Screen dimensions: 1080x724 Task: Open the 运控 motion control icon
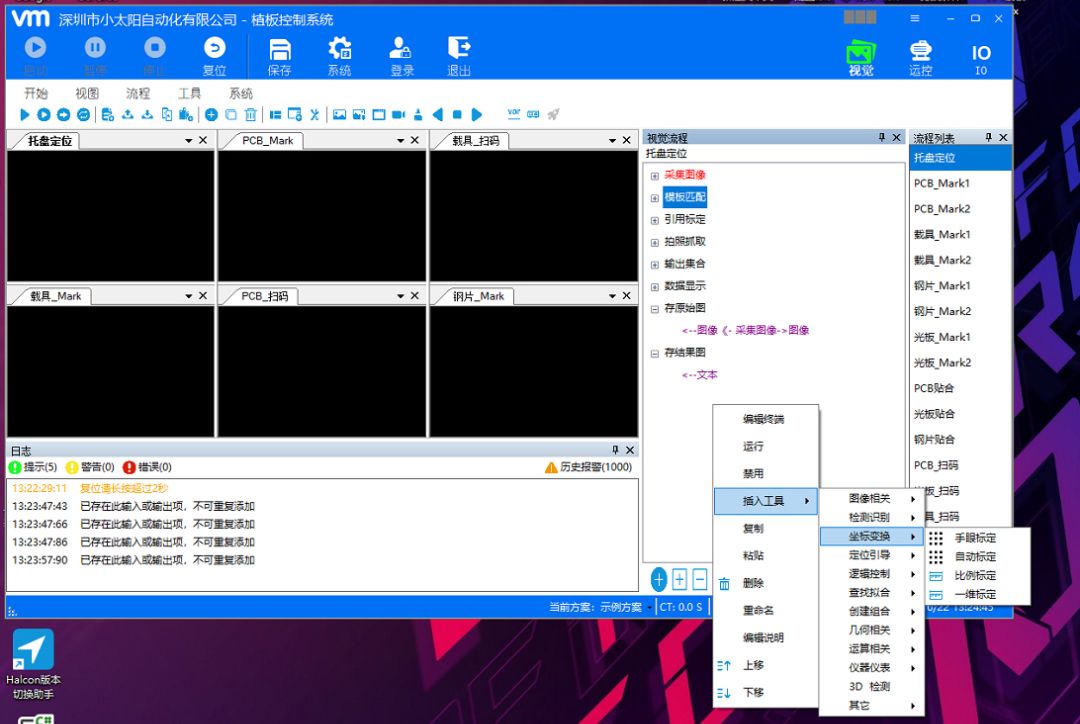coord(920,52)
